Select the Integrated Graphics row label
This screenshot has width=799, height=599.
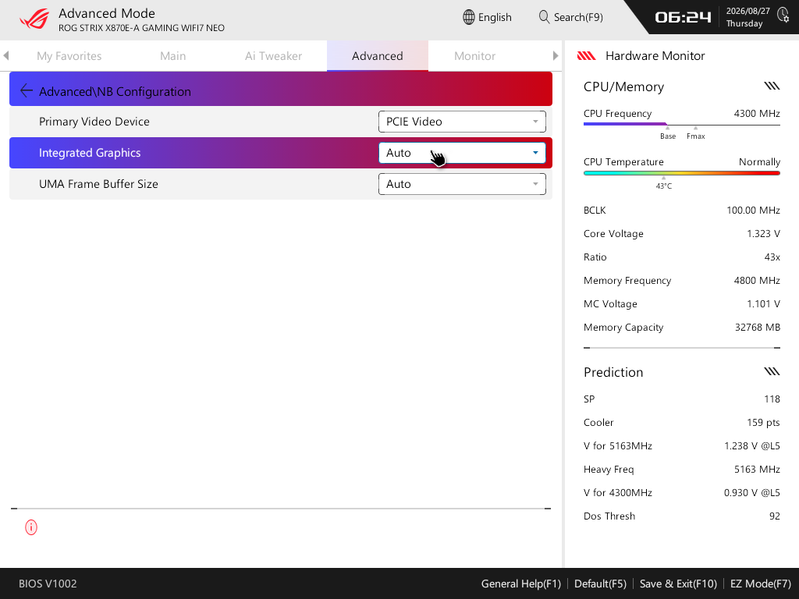click(x=90, y=153)
